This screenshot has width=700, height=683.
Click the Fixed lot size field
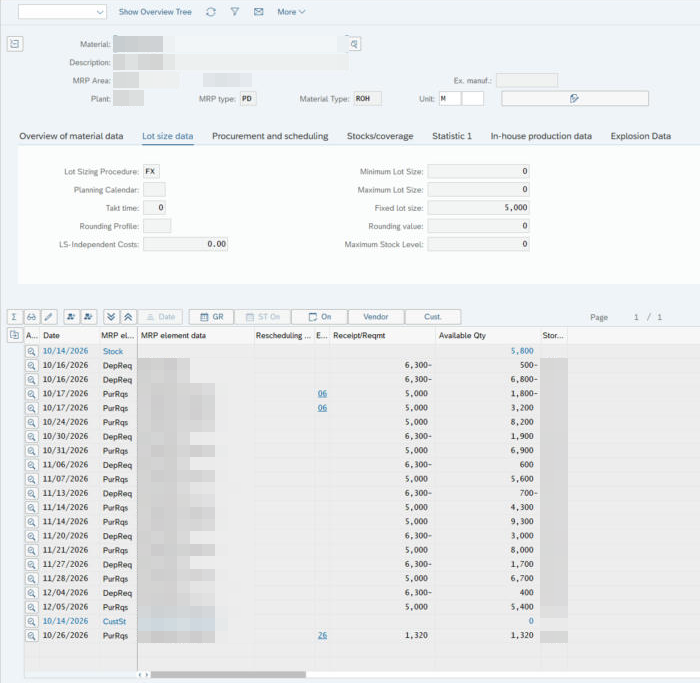[478, 208]
